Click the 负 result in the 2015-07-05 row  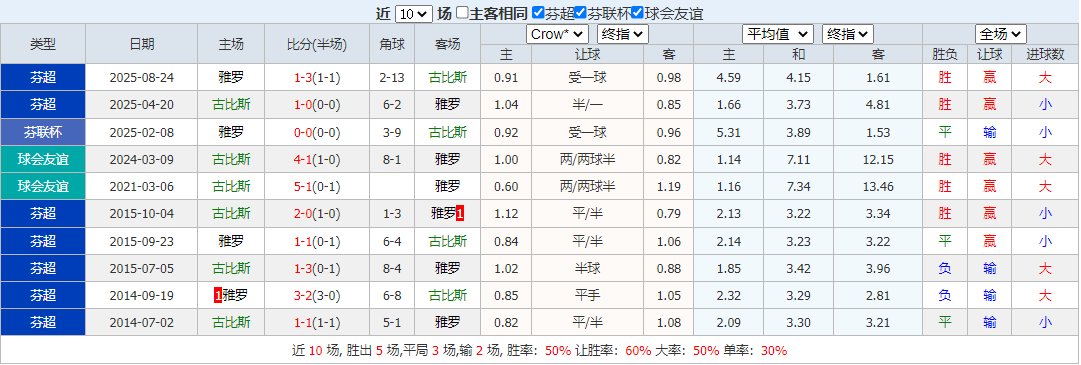[945, 268]
